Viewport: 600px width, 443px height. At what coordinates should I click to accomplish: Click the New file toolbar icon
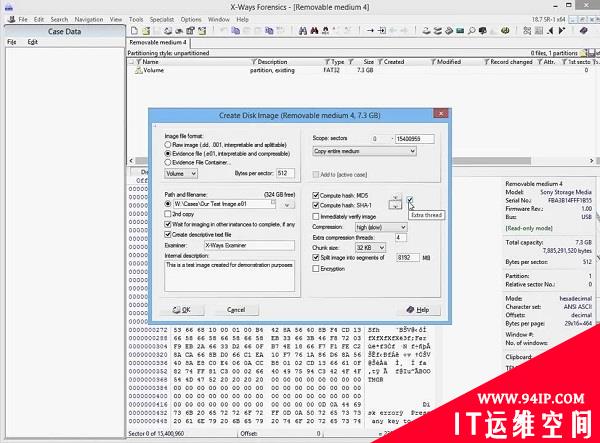click(x=134, y=31)
